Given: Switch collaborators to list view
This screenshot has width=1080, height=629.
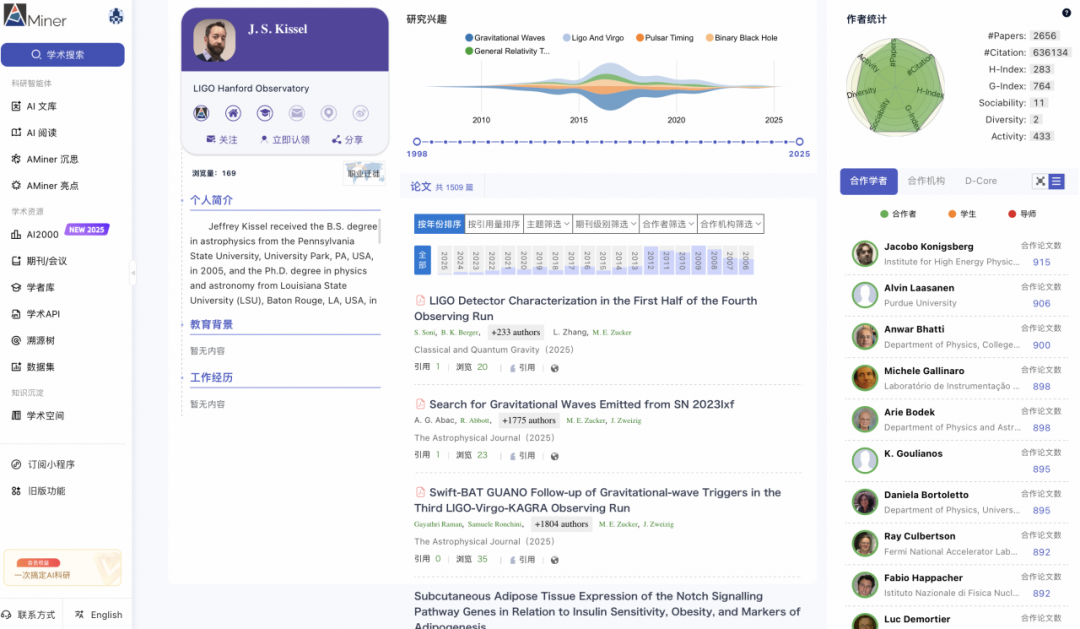Looking at the screenshot, I should 1056,181.
